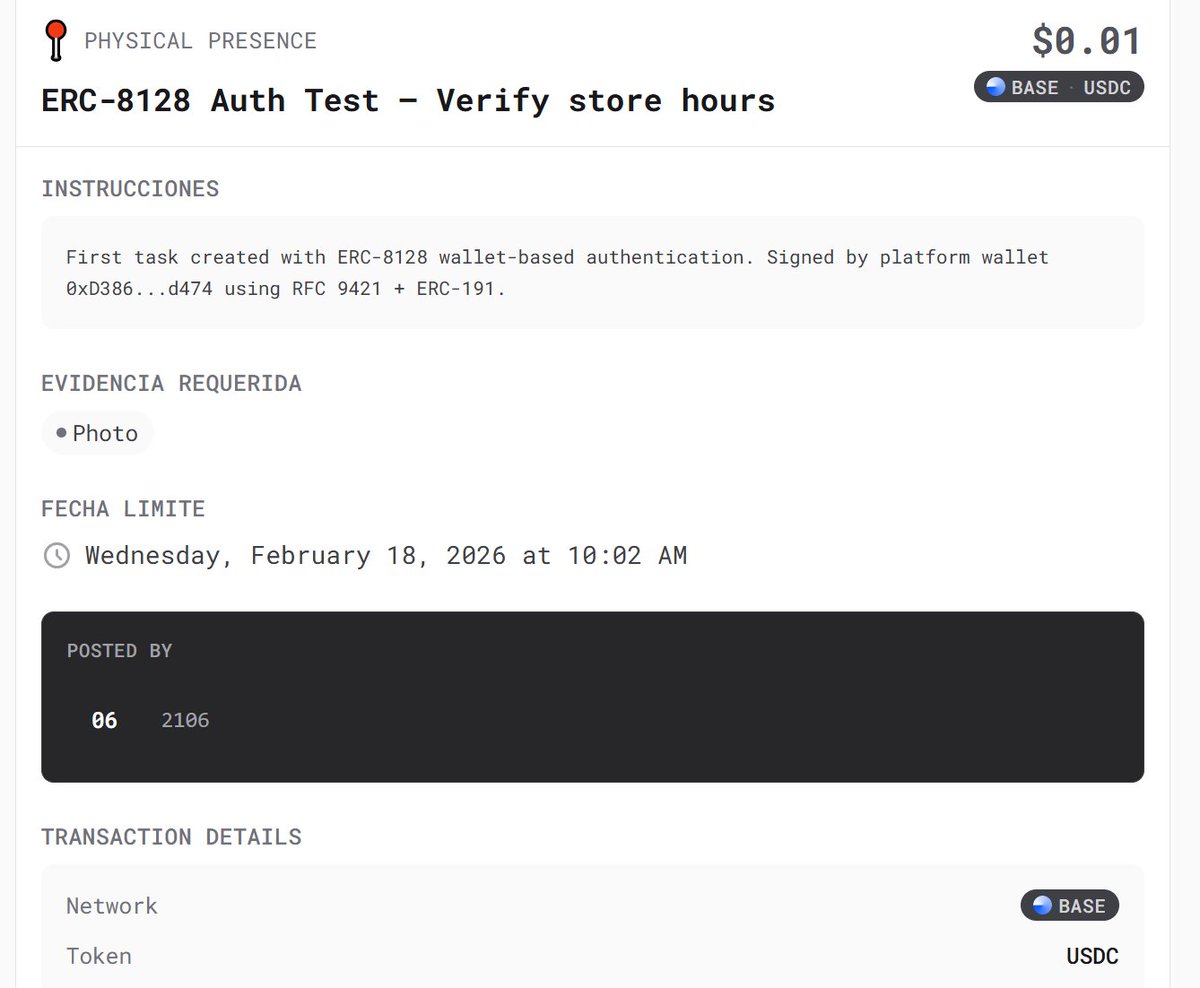Click the BASE badge in the Network row
The image size is (1200, 988).
click(x=1069, y=906)
